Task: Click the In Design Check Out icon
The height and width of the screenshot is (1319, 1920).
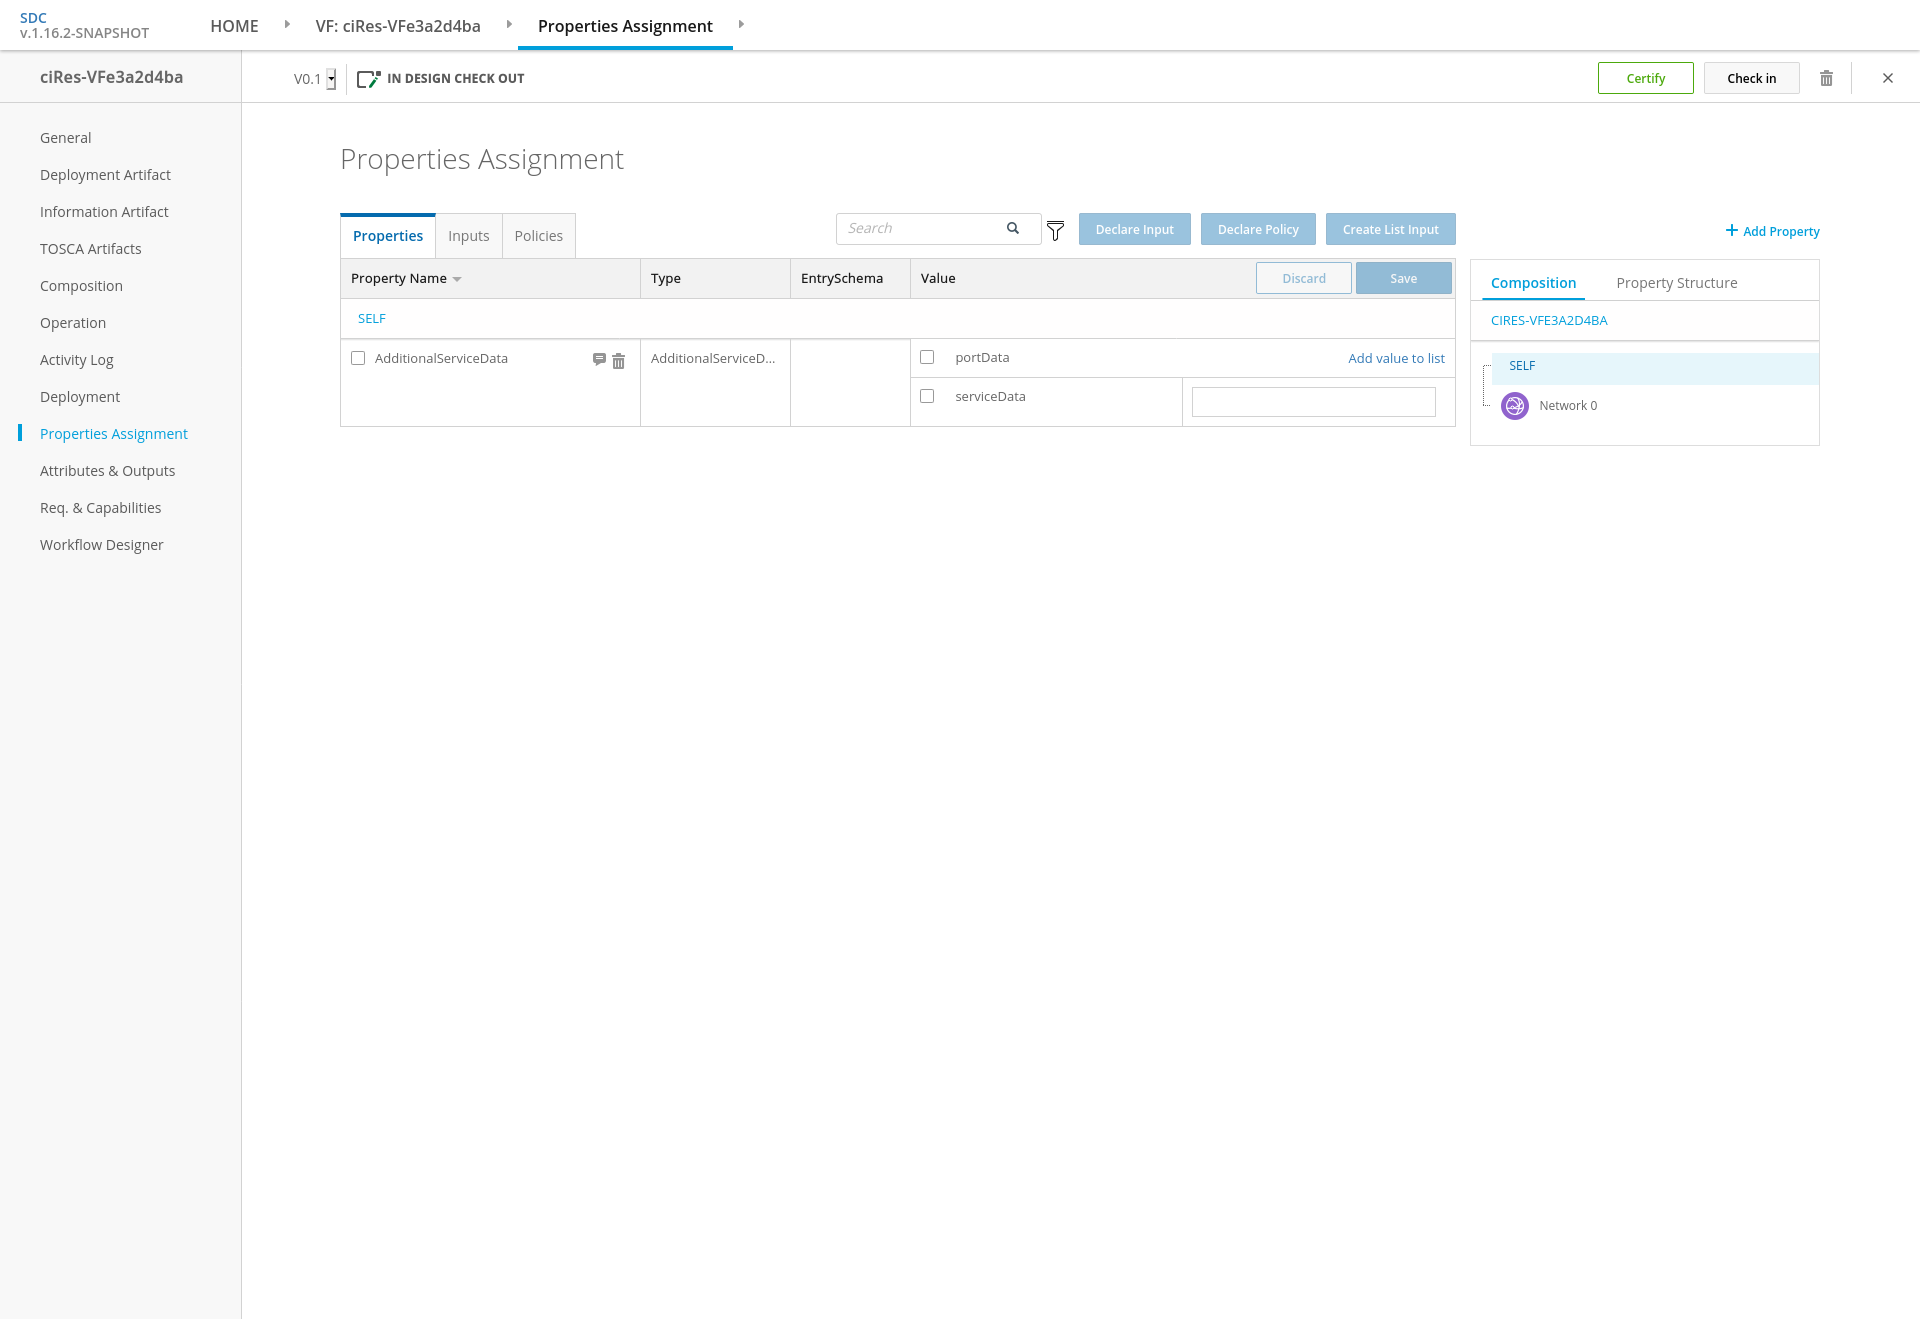Action: (x=368, y=79)
